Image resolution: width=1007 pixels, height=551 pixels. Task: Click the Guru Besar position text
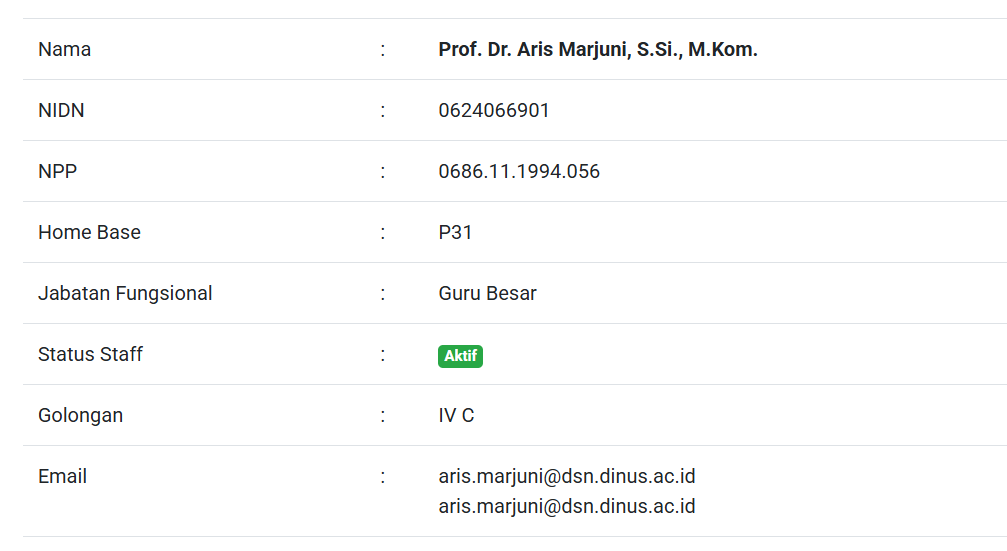click(x=487, y=293)
